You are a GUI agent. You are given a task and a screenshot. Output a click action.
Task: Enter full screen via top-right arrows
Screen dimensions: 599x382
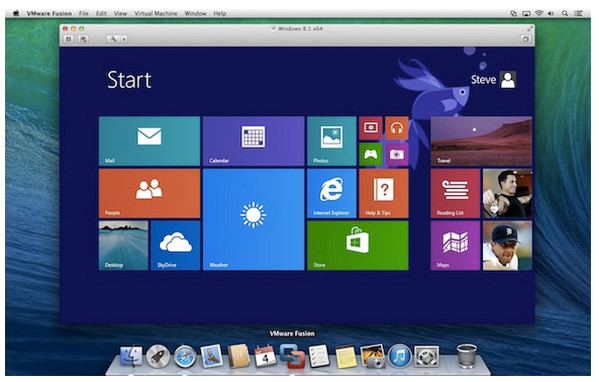click(x=529, y=29)
